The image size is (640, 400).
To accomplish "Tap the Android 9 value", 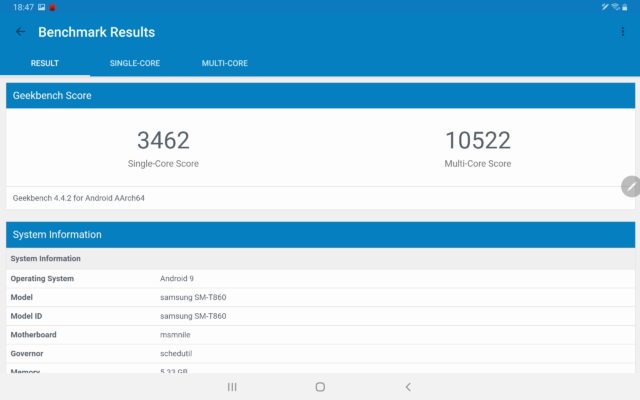I will pyautogui.click(x=177, y=278).
